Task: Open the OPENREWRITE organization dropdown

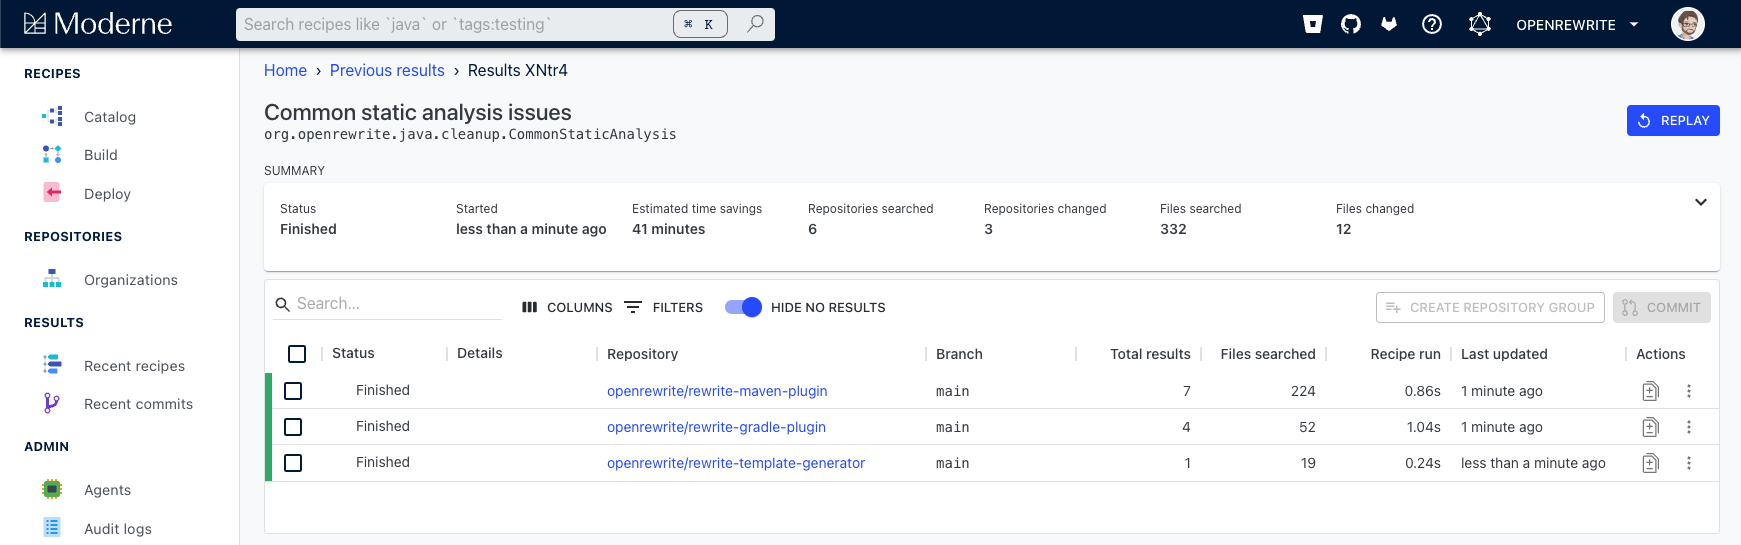Action: pos(1577,25)
